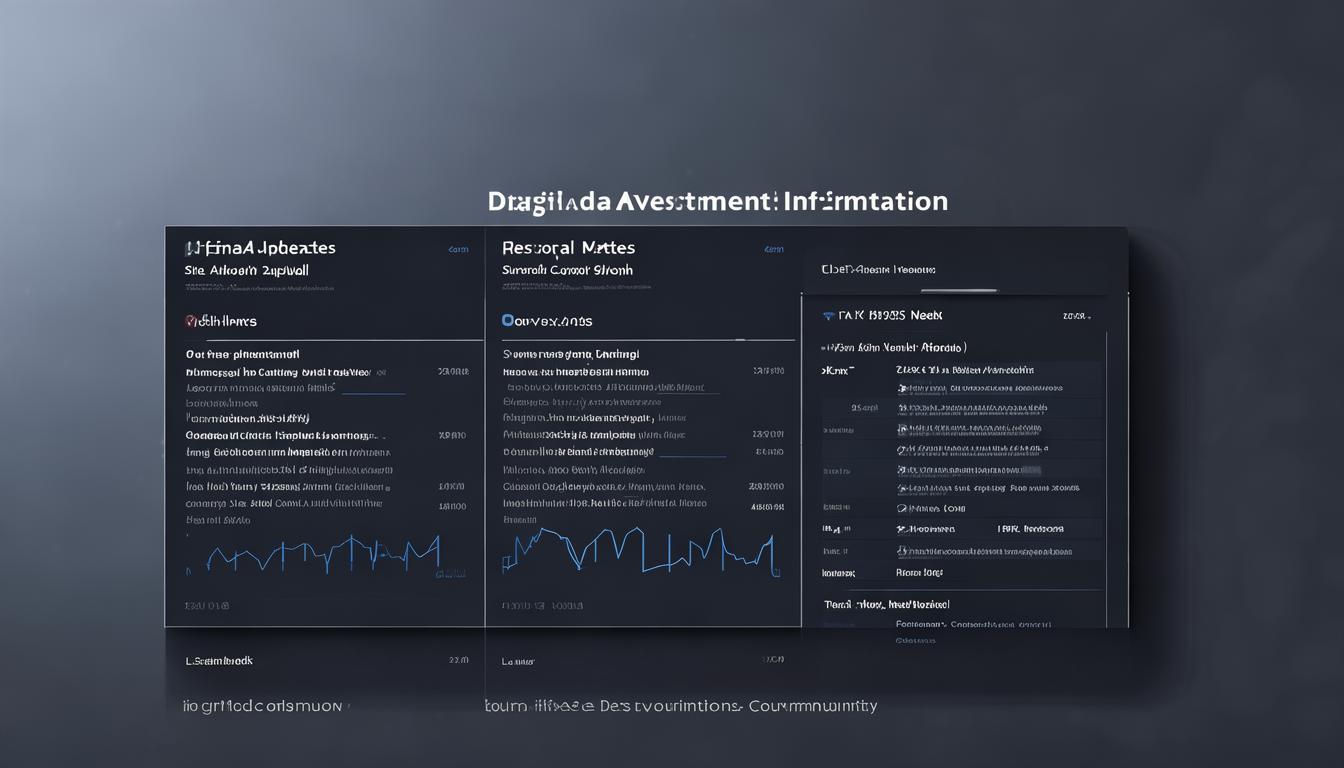Click the red circle icon in left panel heading
Image resolution: width=1344 pixels, height=768 pixels.
pos(190,321)
